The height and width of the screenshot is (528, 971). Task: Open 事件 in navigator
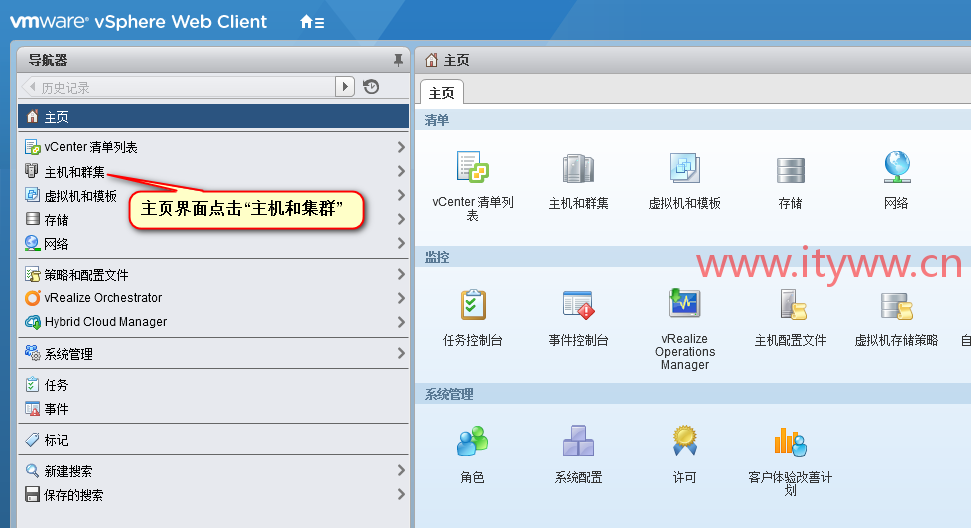point(214,409)
